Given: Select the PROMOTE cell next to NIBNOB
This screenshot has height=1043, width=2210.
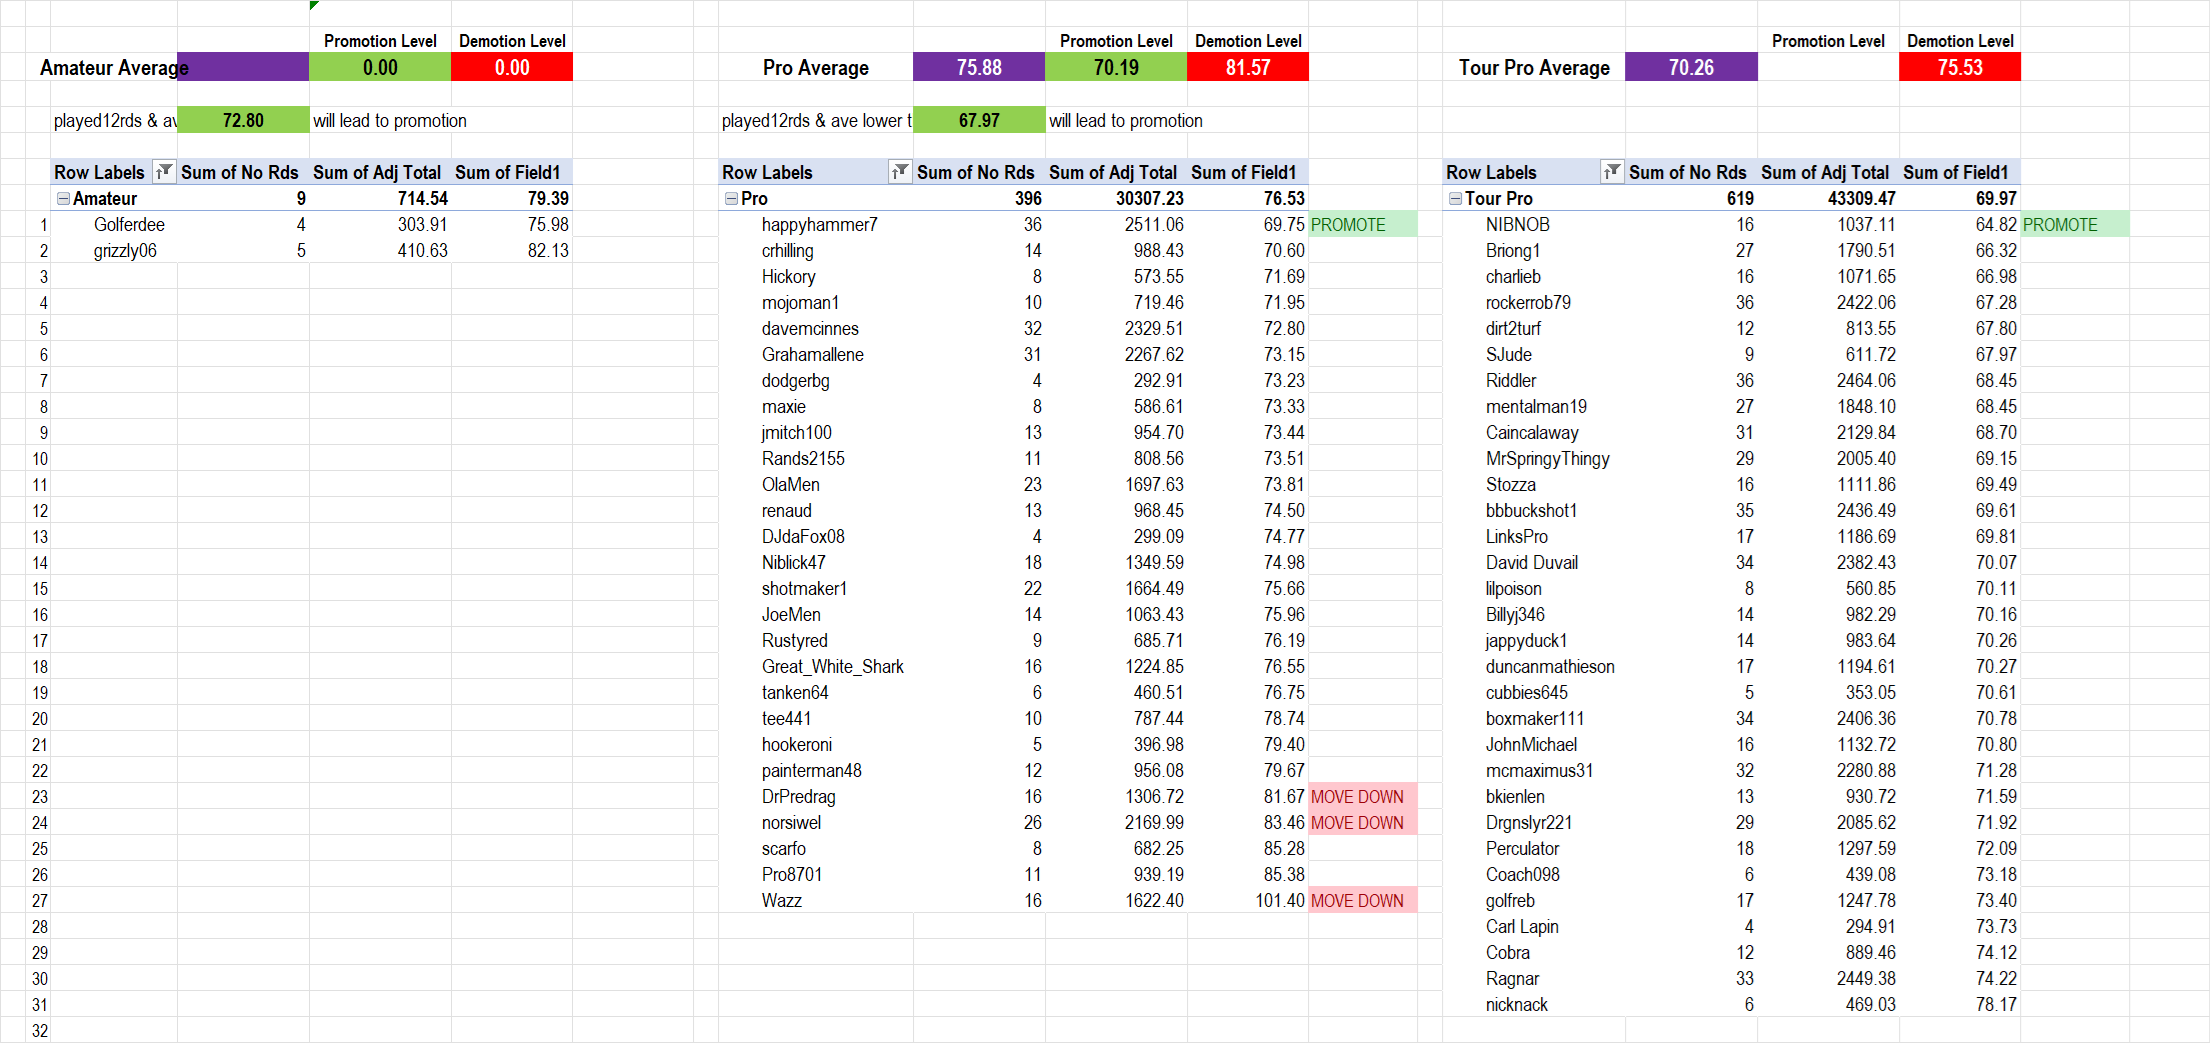Looking at the screenshot, I should 2060,225.
